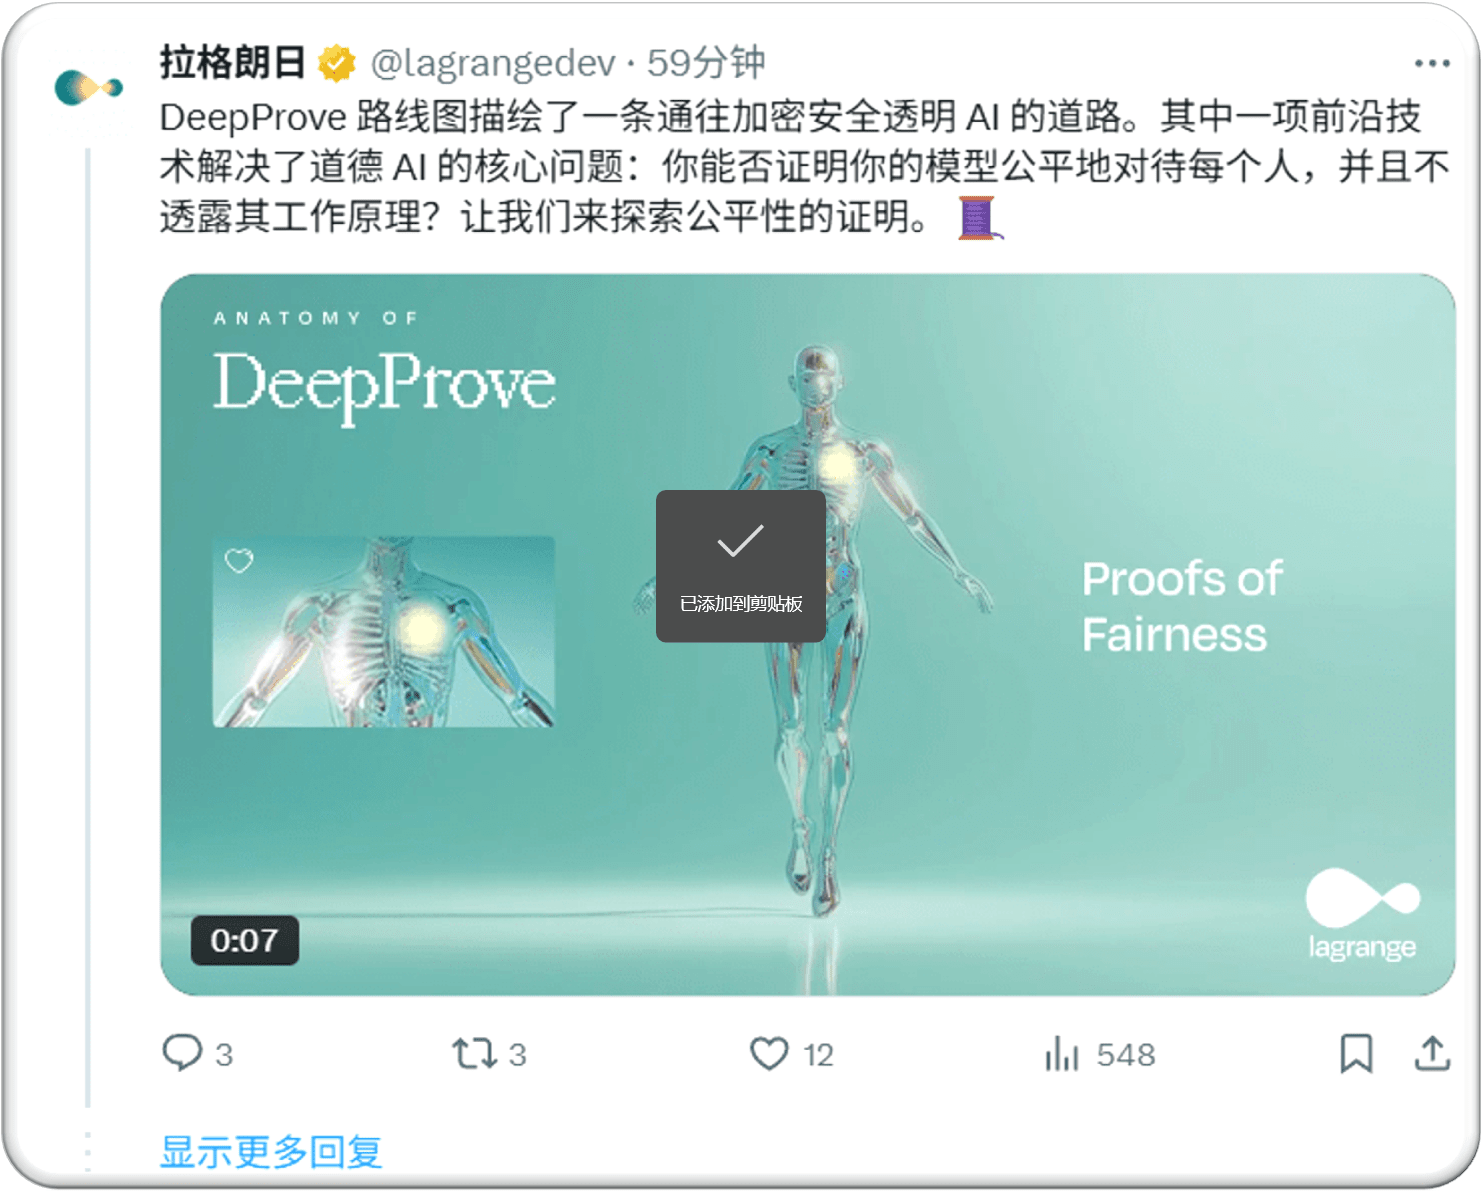
Task: Bookmark this post
Action: click(1356, 1053)
